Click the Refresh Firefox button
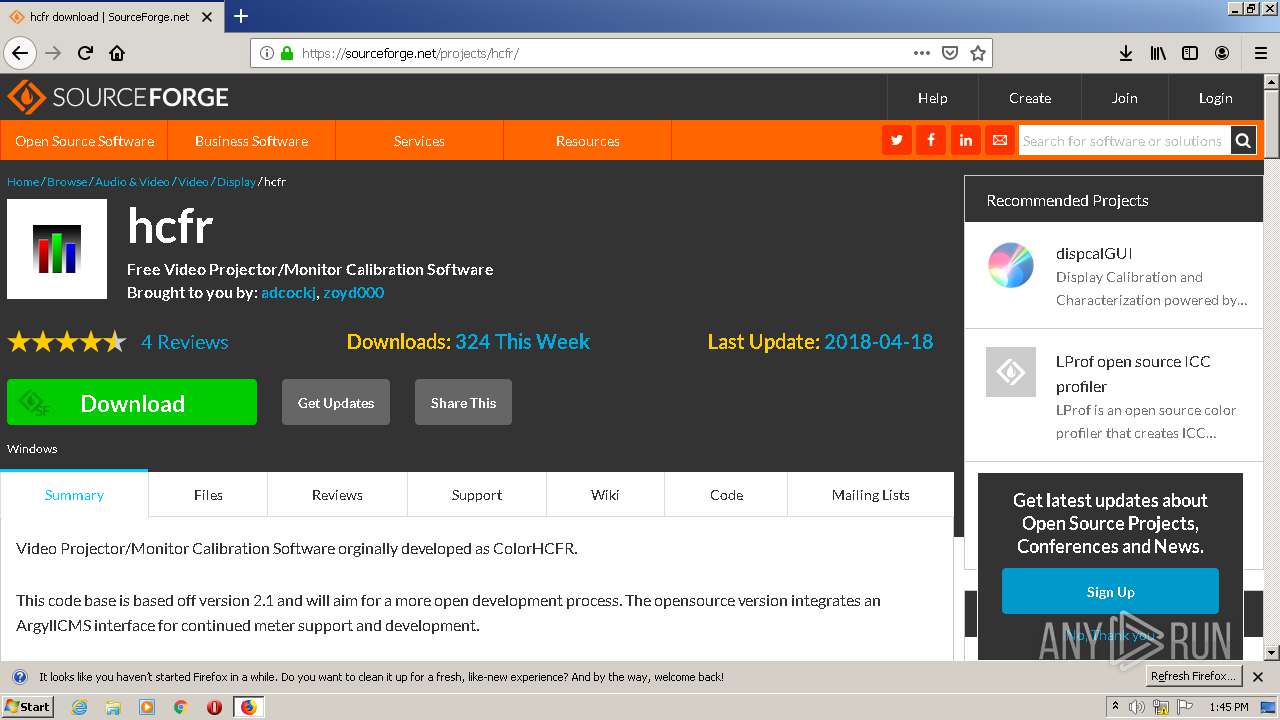 (x=1193, y=677)
